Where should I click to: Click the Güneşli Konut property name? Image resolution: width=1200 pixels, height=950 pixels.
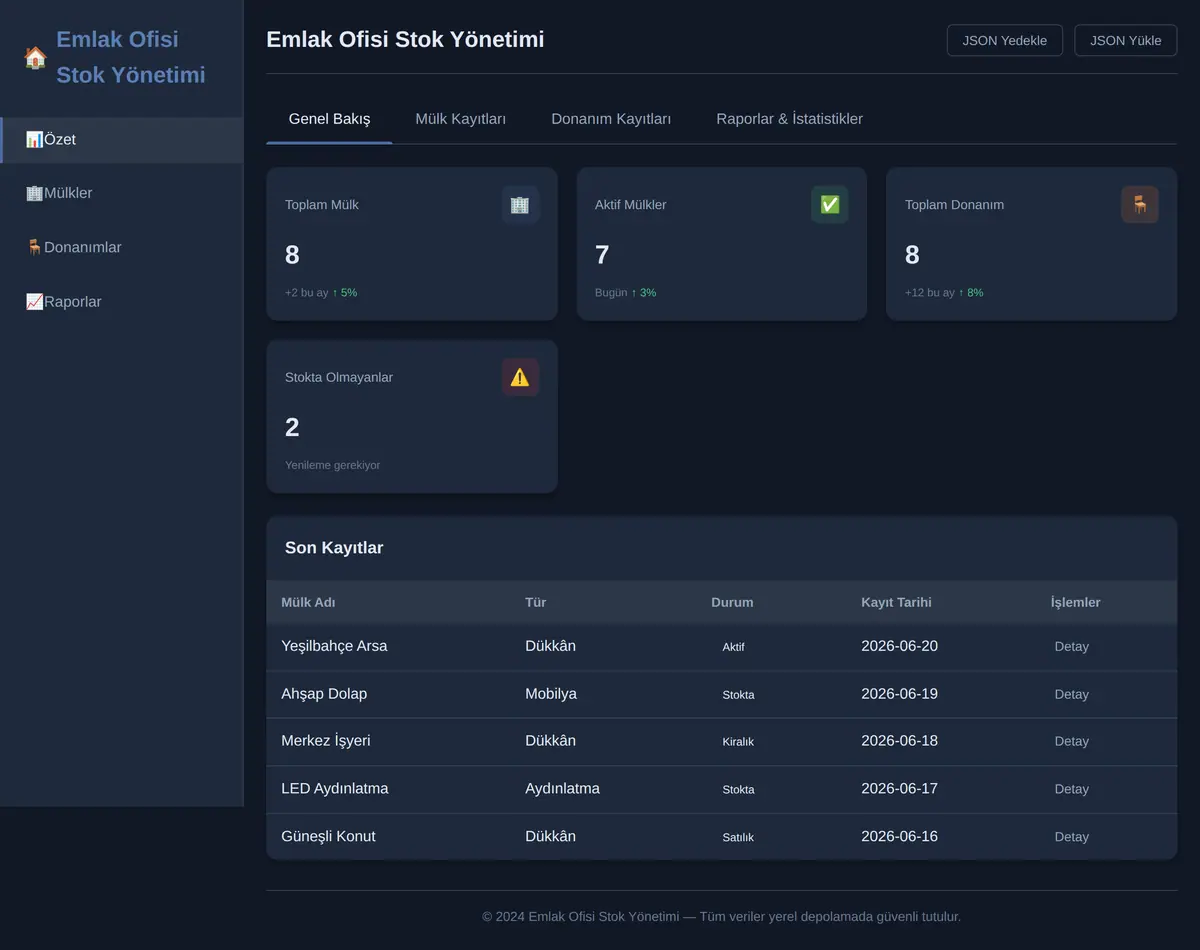[x=328, y=837]
